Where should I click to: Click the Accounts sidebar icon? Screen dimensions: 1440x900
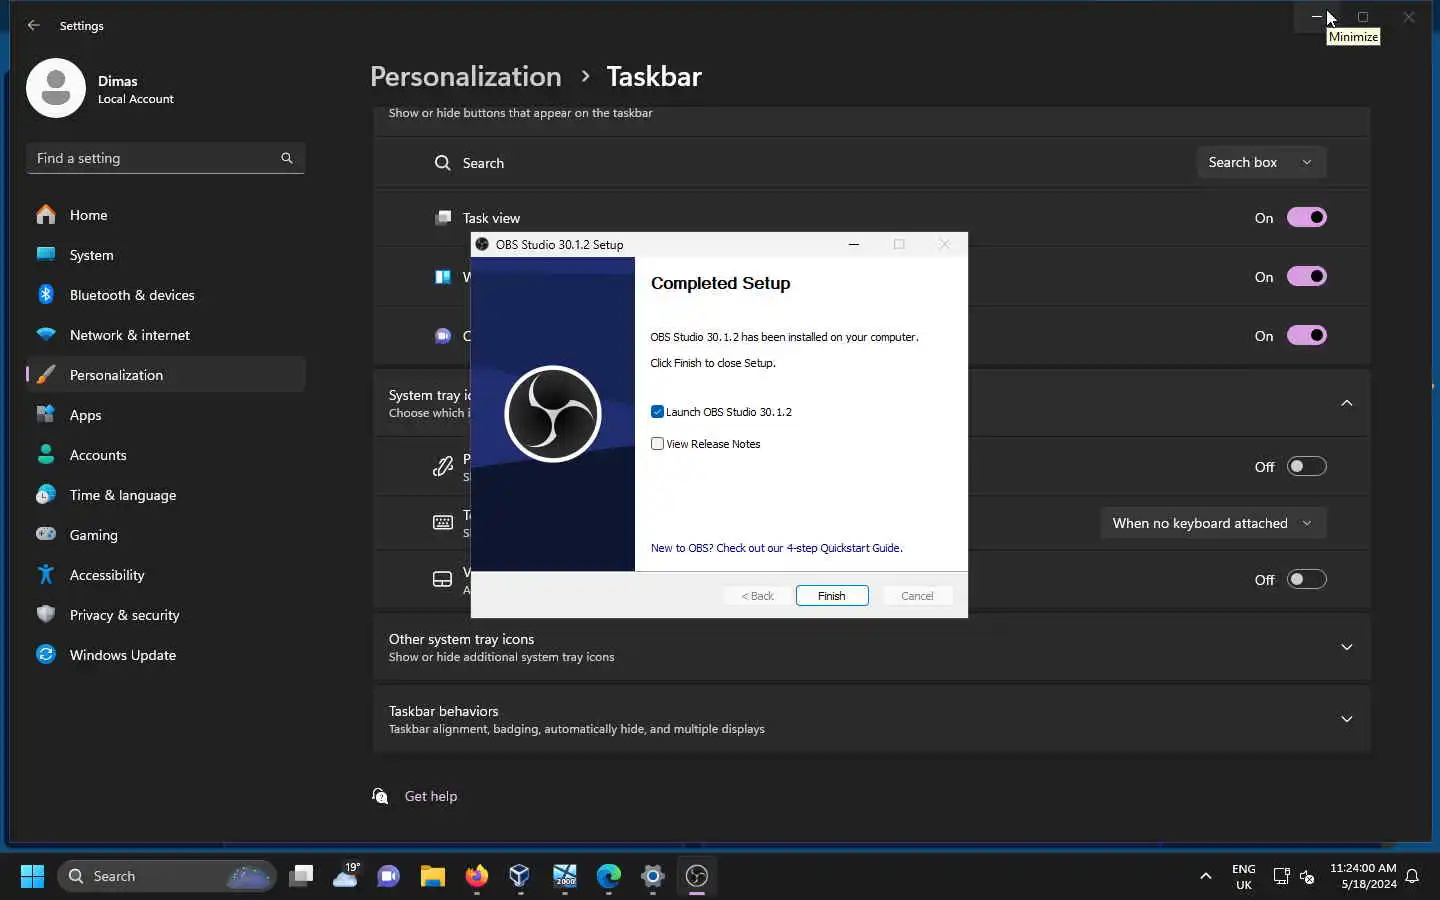click(46, 455)
